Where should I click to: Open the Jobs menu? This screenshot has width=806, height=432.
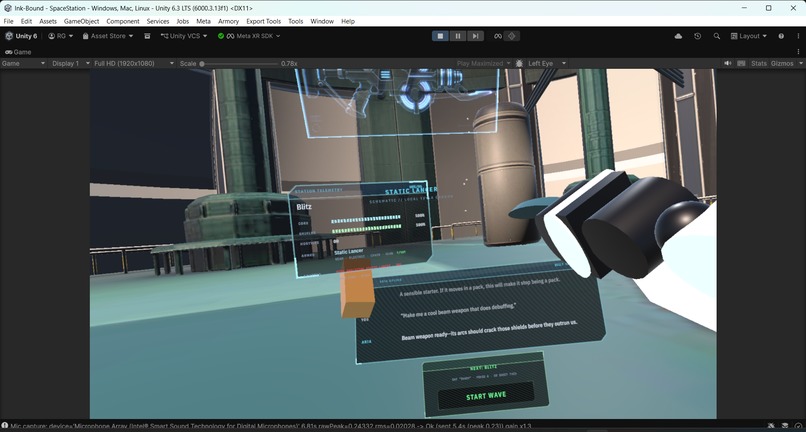(182, 21)
